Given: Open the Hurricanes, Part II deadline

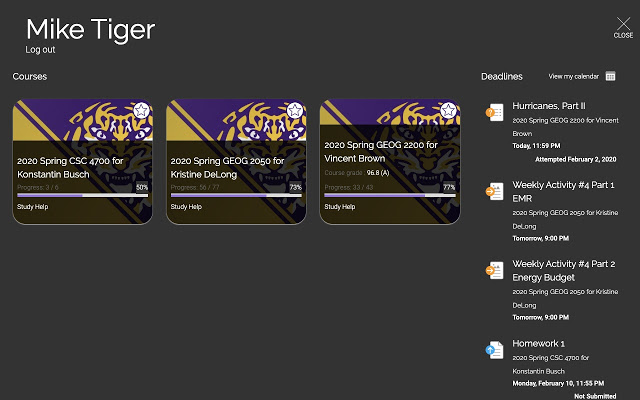Looking at the screenshot, I should (549, 106).
